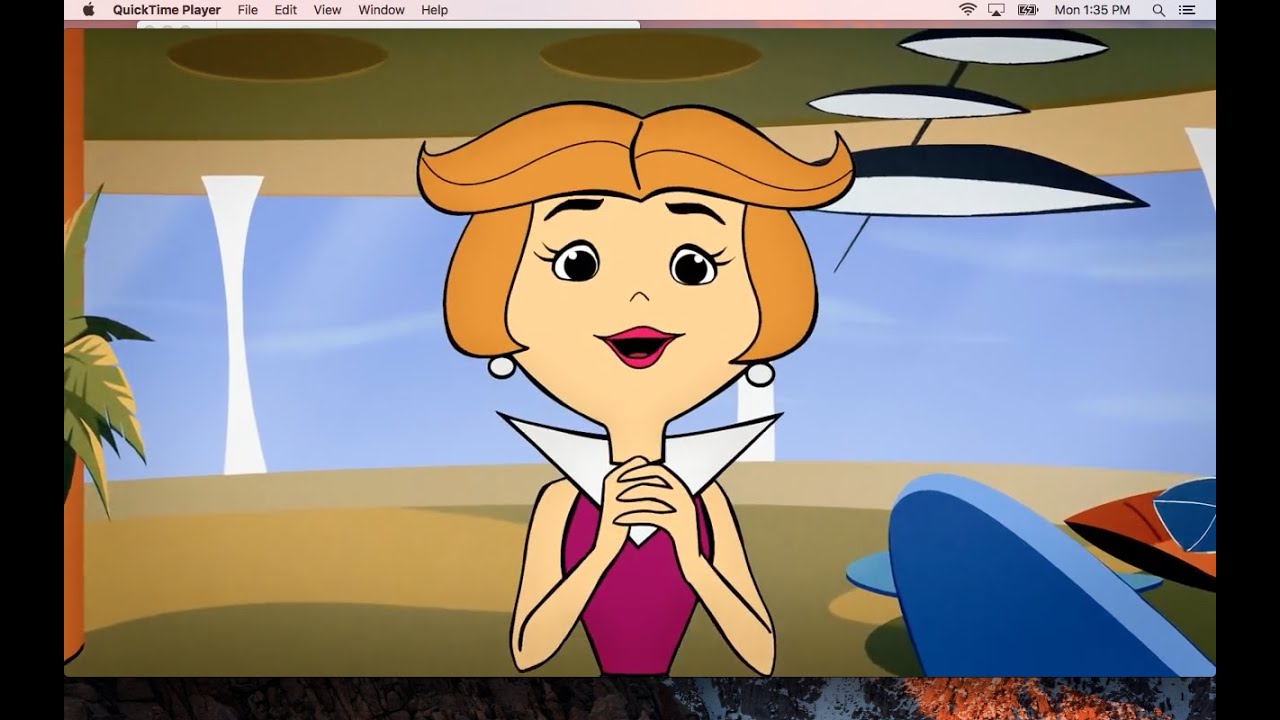Open the View menu
The image size is (1280, 720).
pos(327,10)
